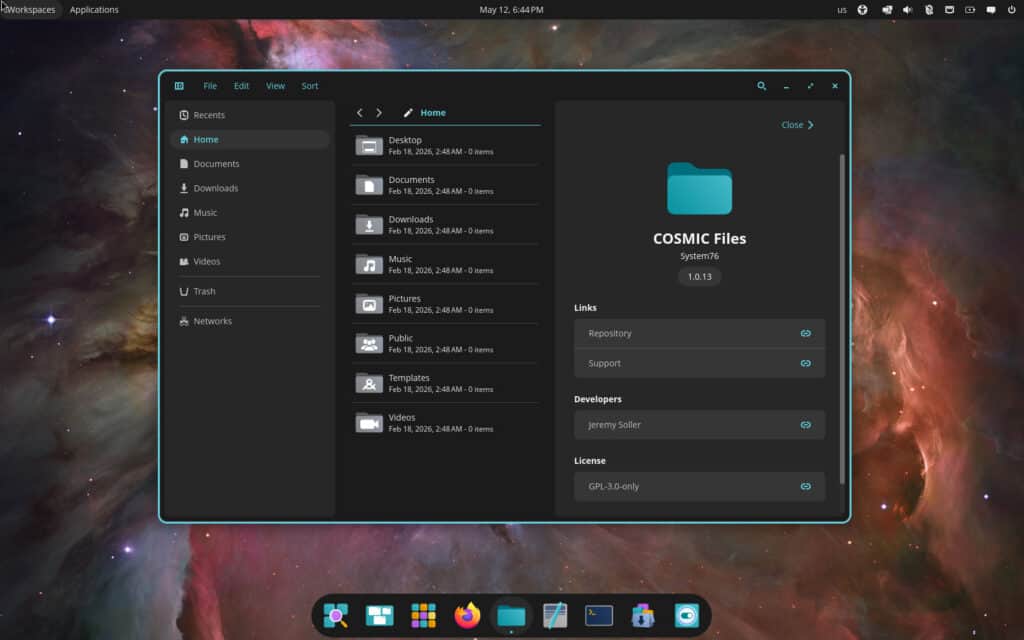The height and width of the screenshot is (640, 1024).
Task: Open Music in the sidebar
Action: click(x=250, y=212)
